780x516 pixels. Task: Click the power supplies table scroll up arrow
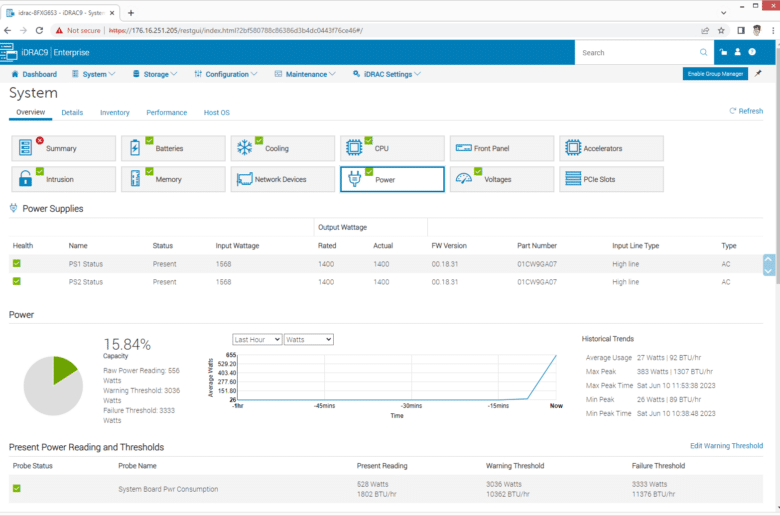click(769, 260)
